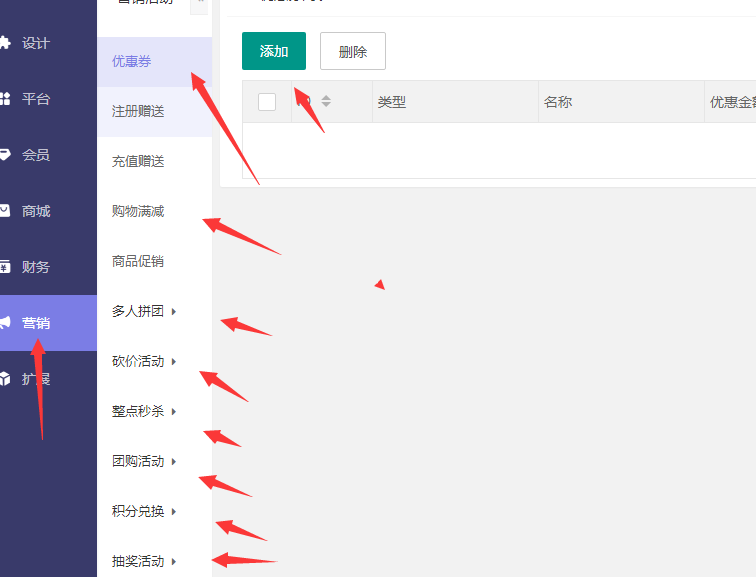Tick the select-all checkbox in table header
This screenshot has width=756, height=577.
tap(267, 102)
